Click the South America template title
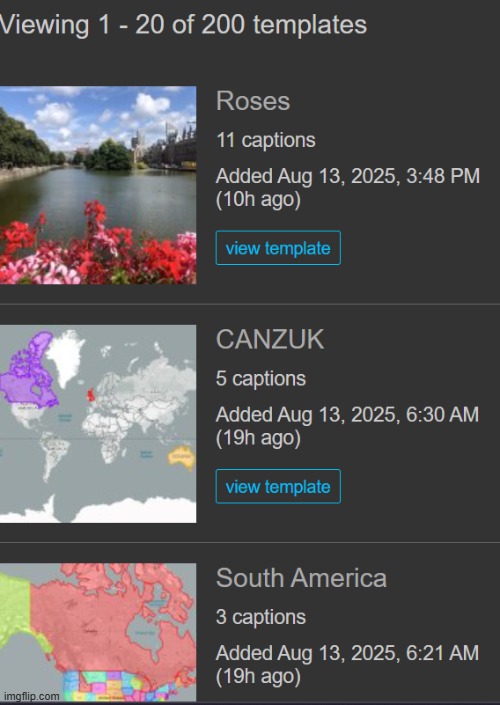 coord(301,578)
